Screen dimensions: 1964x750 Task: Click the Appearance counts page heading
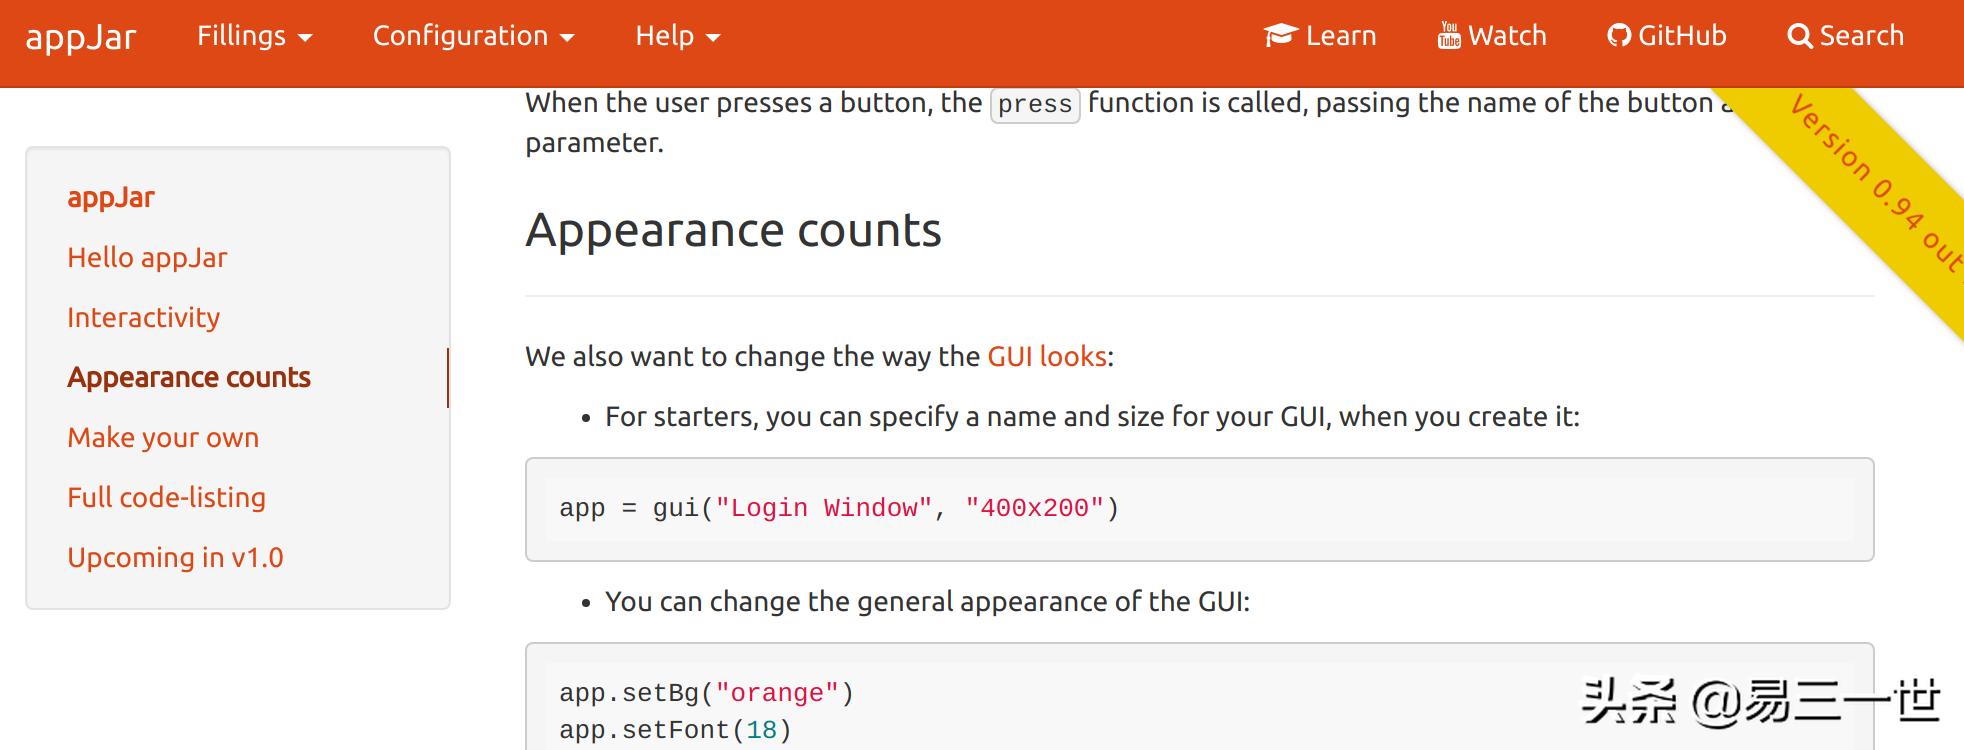coord(733,231)
